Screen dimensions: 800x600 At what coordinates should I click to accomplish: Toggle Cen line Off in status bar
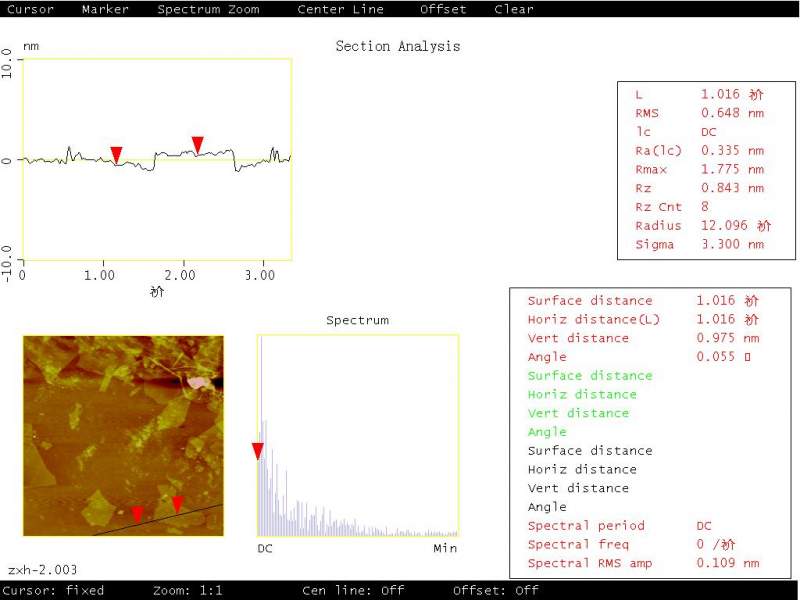coord(353,591)
